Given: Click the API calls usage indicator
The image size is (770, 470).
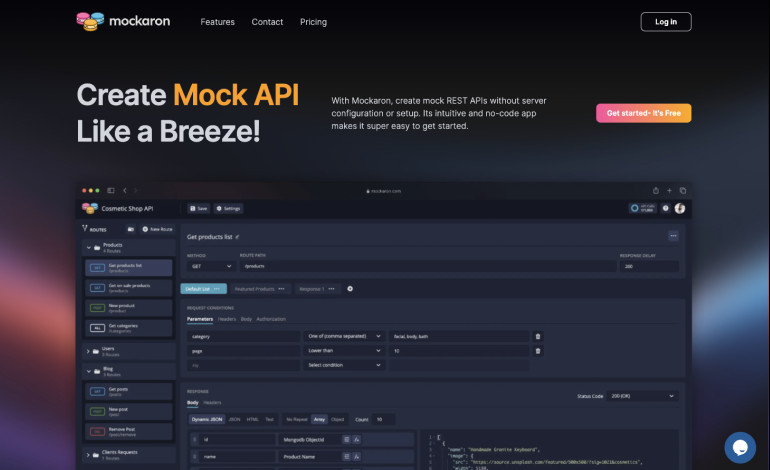Looking at the screenshot, I should [x=642, y=208].
